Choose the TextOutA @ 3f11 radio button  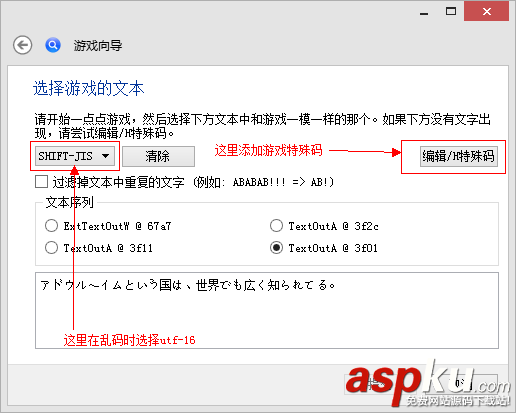[51, 248]
